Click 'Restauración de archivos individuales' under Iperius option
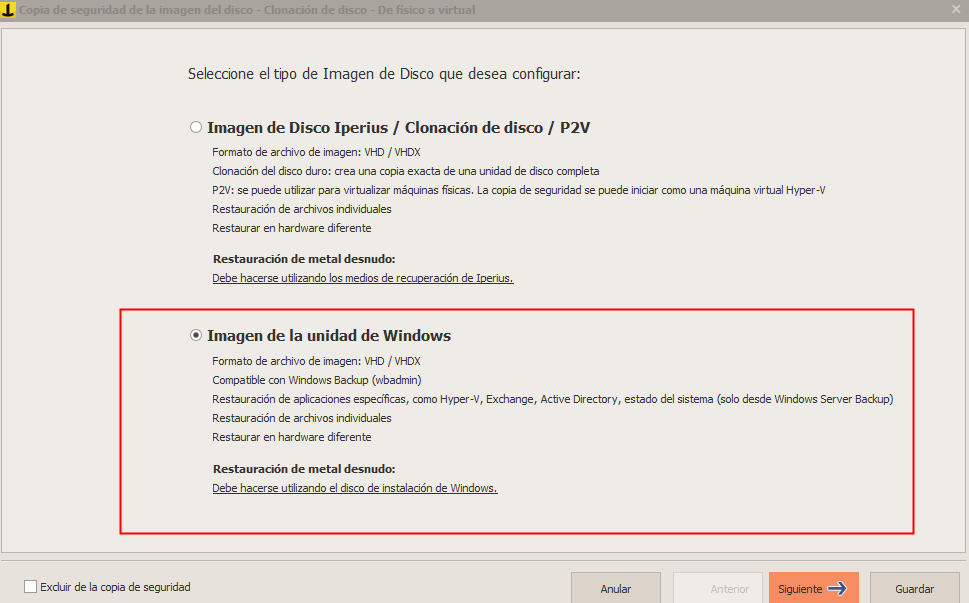Viewport: 969px width, 603px height. (x=302, y=209)
